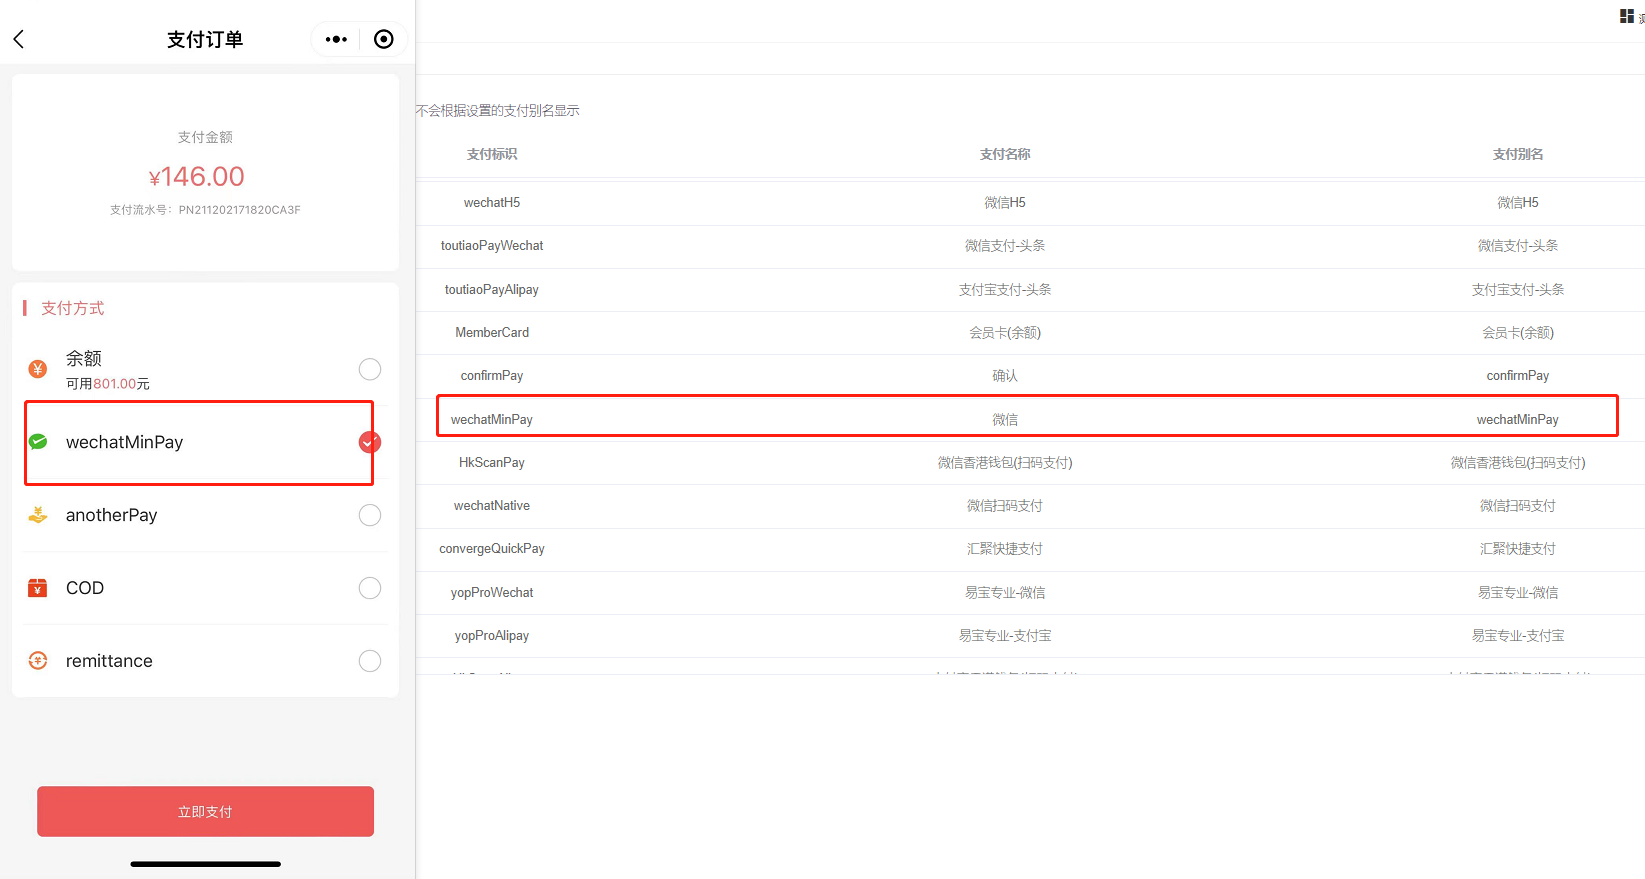Click toutiaoPayWechat identifier cell
This screenshot has height=879, width=1645.
(492, 246)
